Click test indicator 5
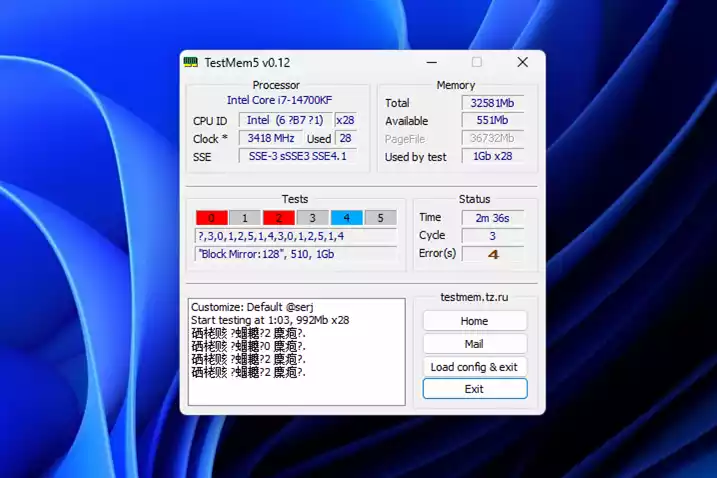 click(380, 218)
